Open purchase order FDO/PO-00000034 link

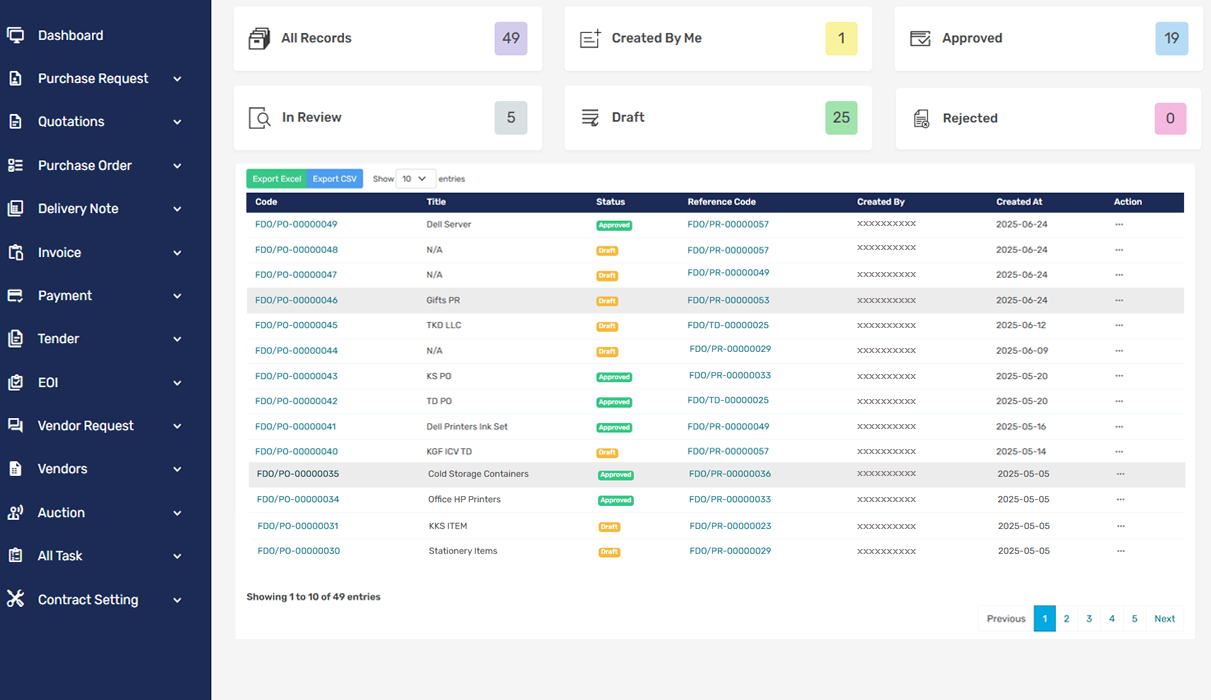point(298,499)
